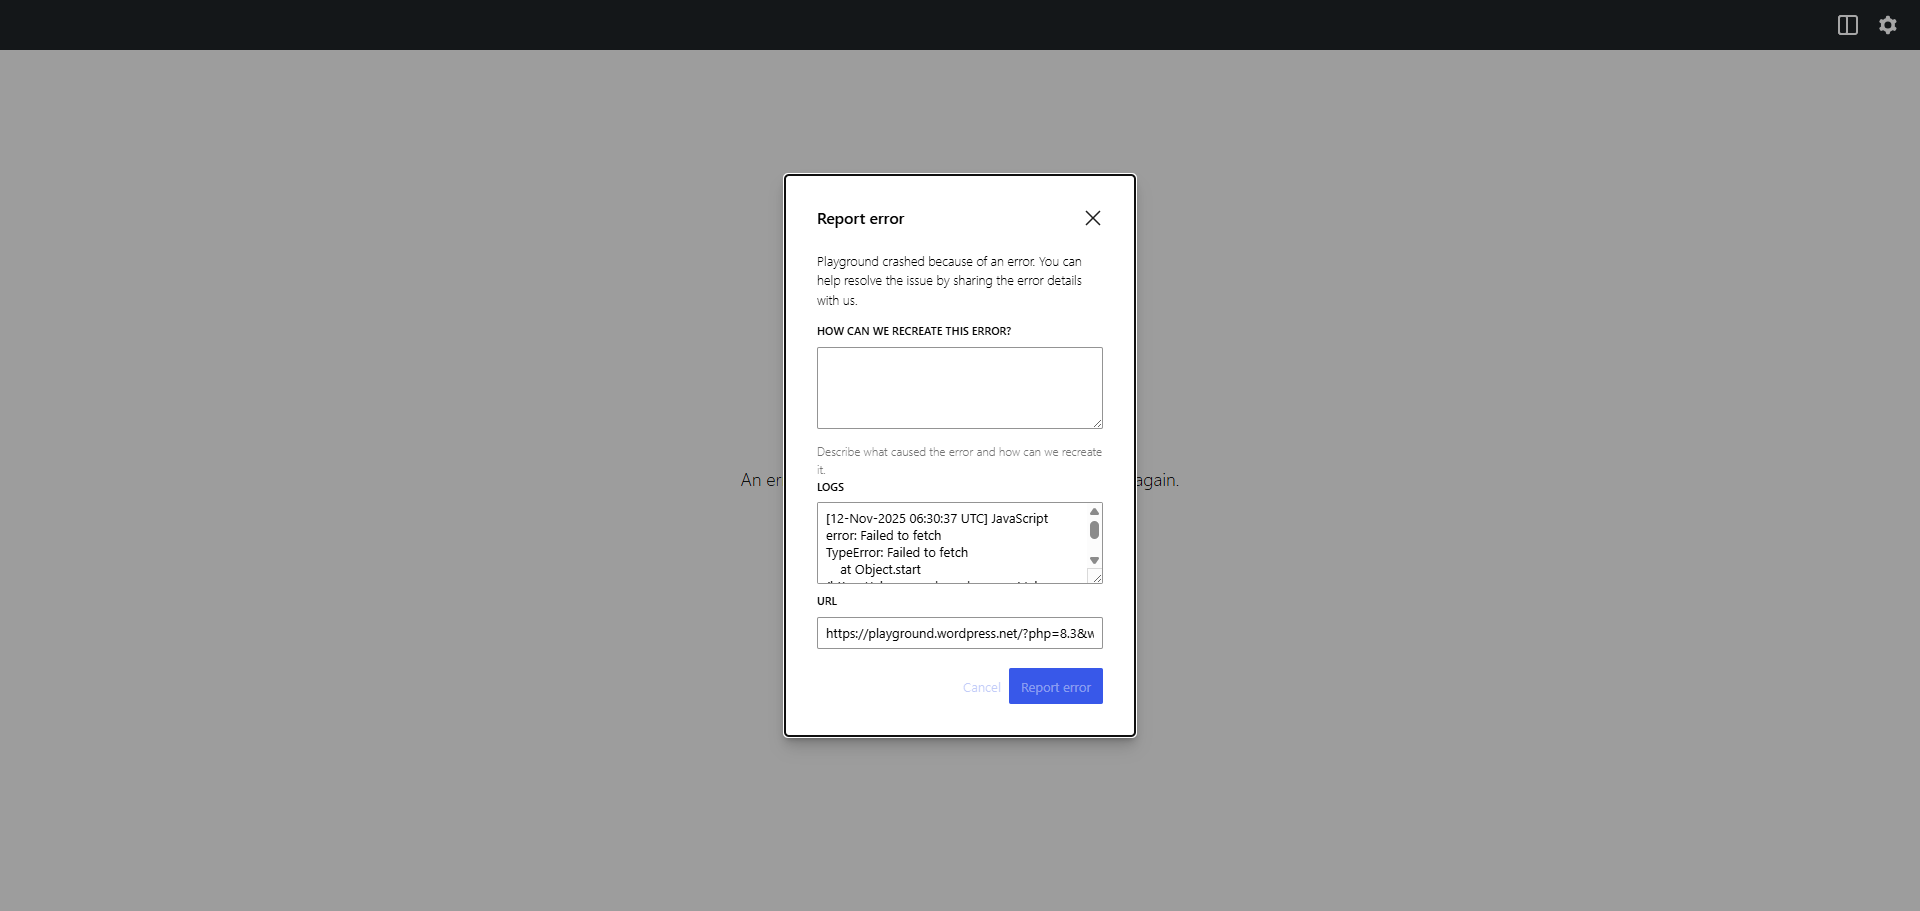
Task: Select the URL input field
Action: (959, 633)
